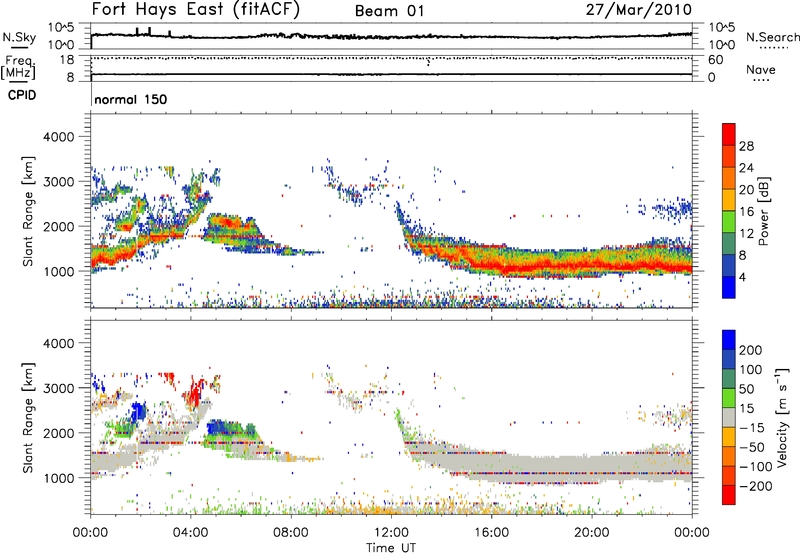Pick the light green 15–50 velocity segment
Image resolution: width=800 pixels, height=554 pixels.
(x=729, y=398)
